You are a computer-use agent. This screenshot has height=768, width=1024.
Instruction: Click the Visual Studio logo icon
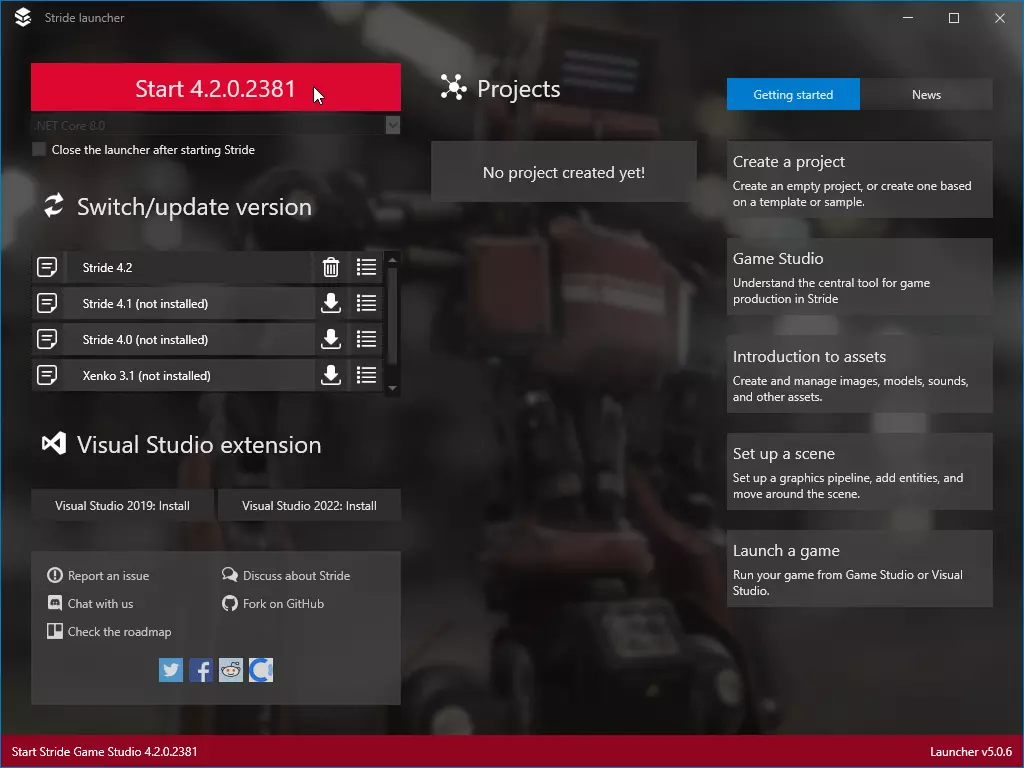(54, 444)
